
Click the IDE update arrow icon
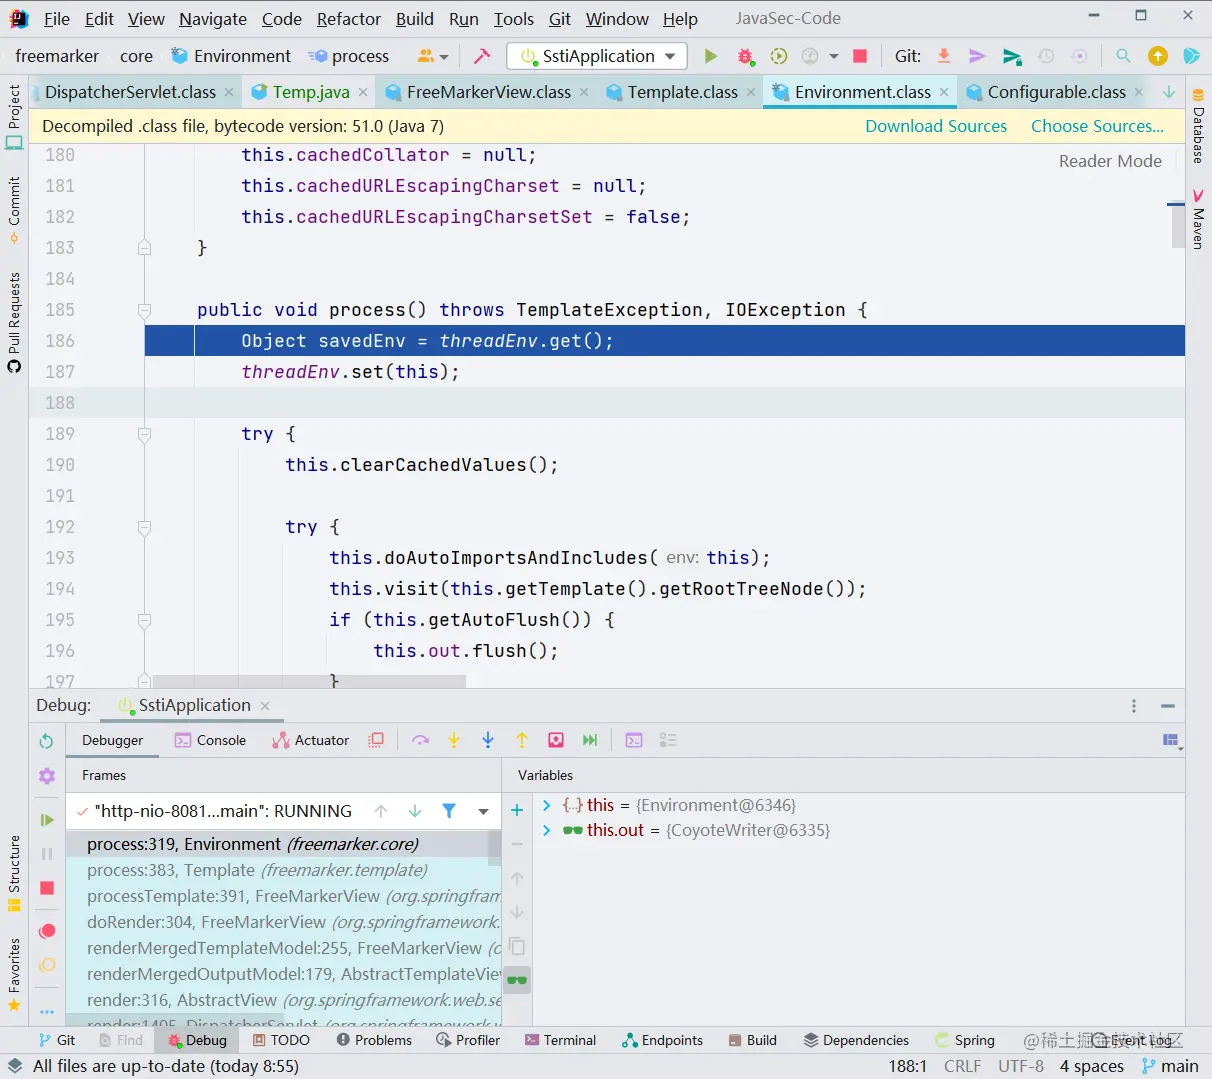click(1158, 56)
